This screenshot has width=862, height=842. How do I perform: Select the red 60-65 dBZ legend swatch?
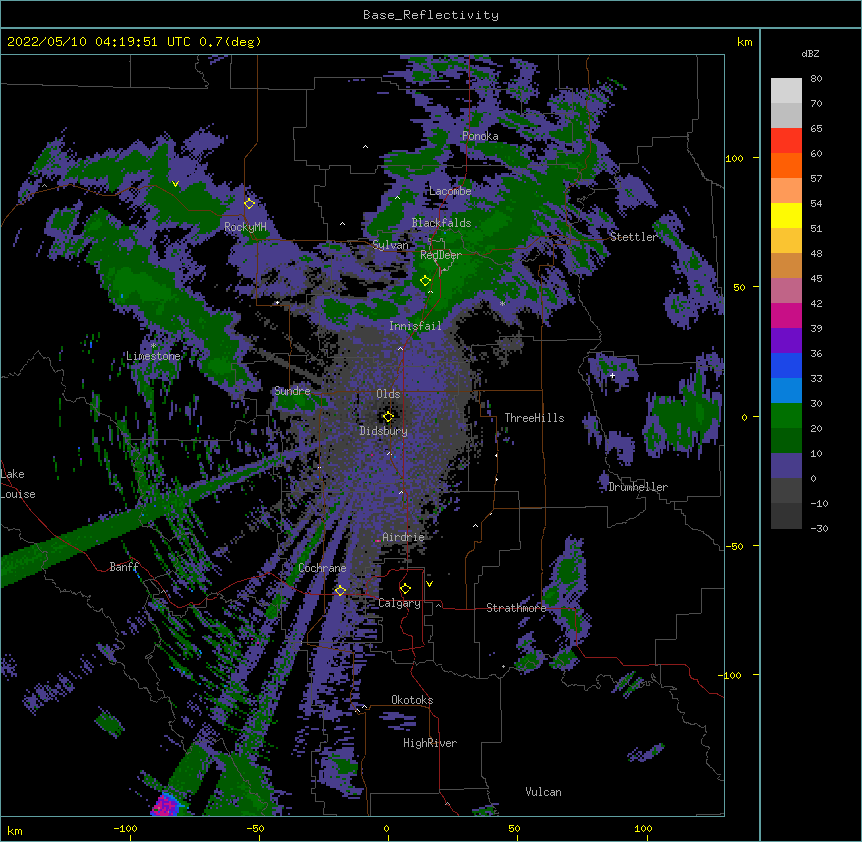coord(786,141)
